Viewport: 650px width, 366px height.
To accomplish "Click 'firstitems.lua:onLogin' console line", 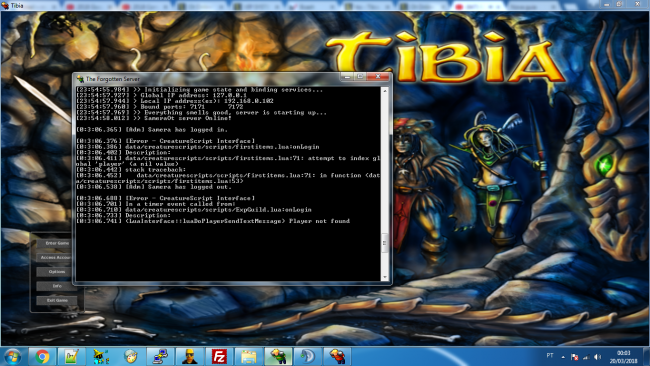I will (x=198, y=147).
